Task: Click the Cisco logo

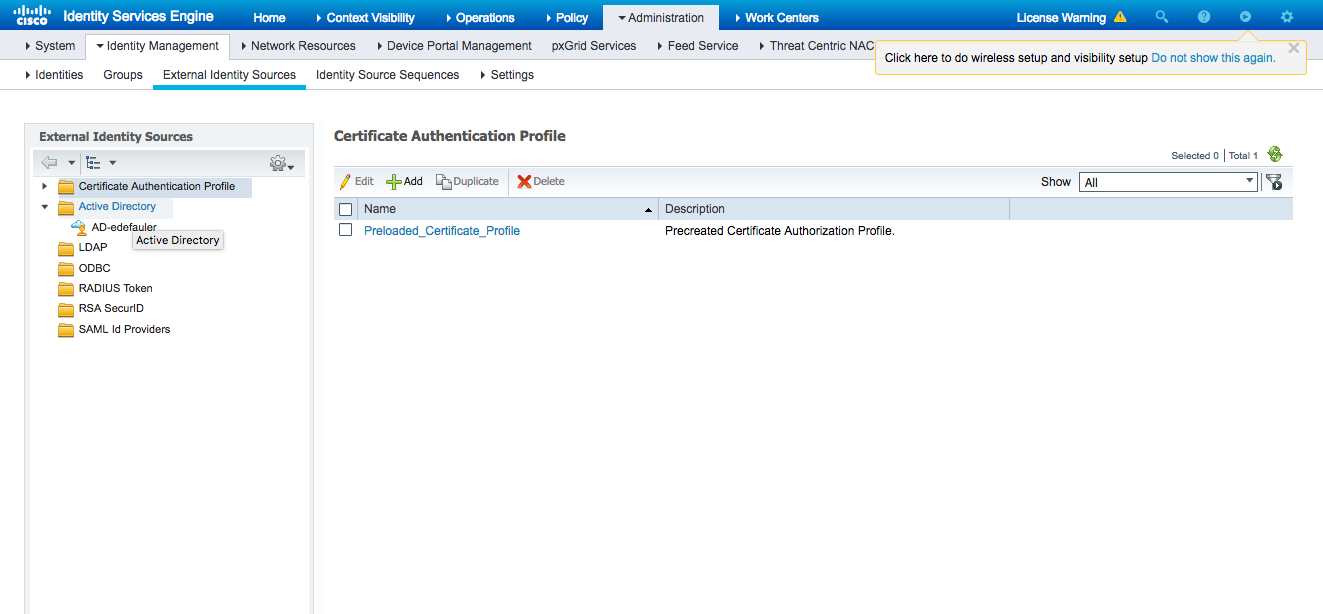Action: tap(32, 15)
